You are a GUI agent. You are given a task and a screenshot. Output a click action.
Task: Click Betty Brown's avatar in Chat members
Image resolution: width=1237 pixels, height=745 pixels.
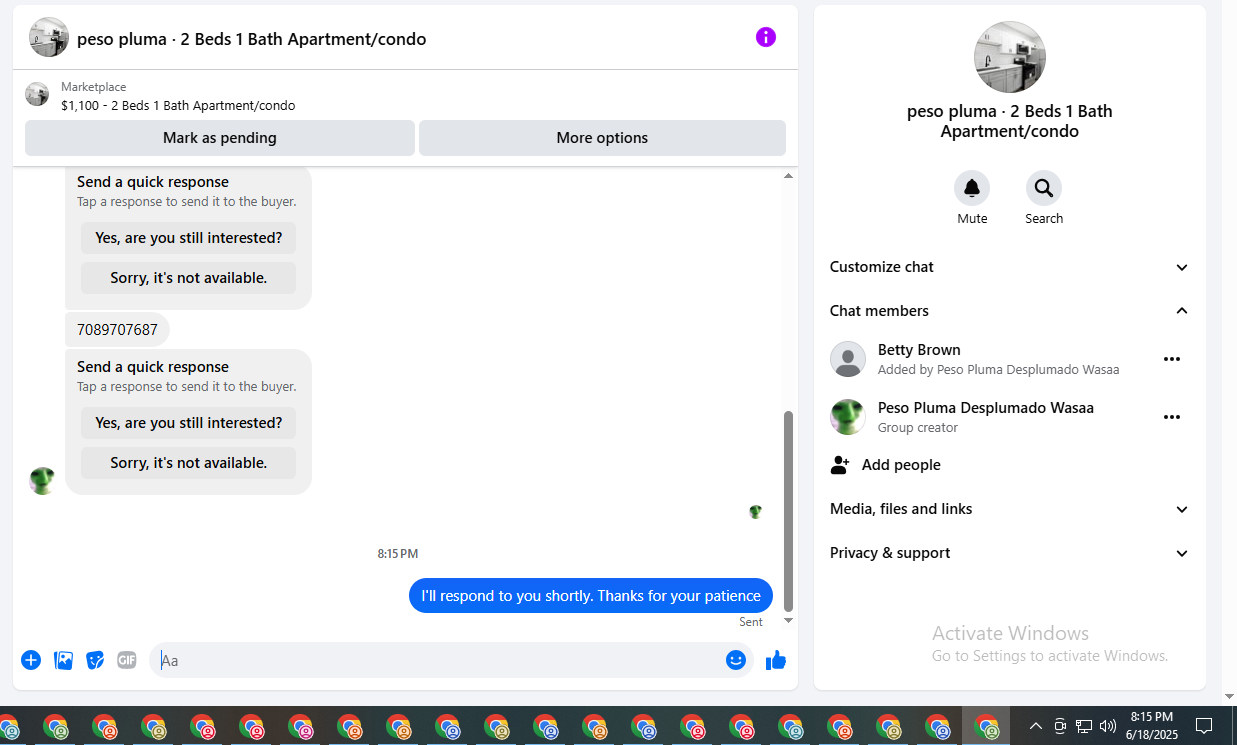point(848,359)
